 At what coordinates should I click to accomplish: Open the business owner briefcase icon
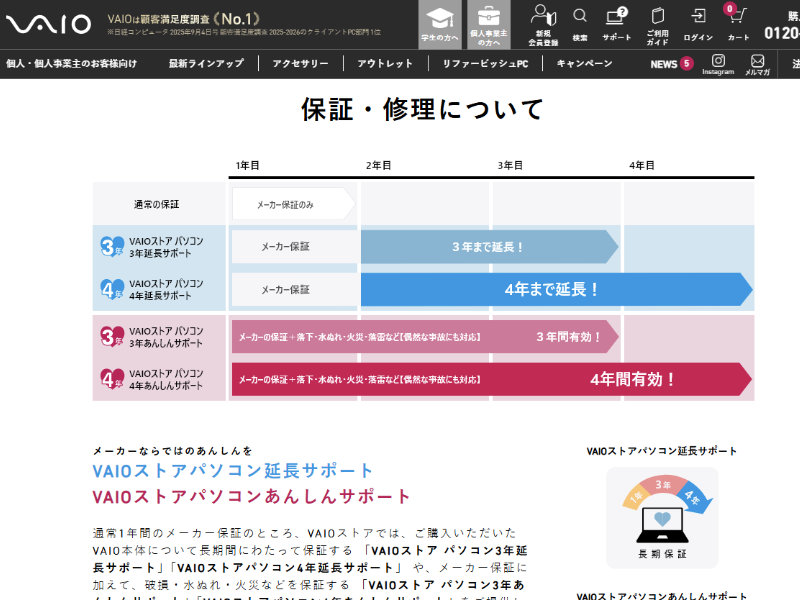tap(489, 25)
